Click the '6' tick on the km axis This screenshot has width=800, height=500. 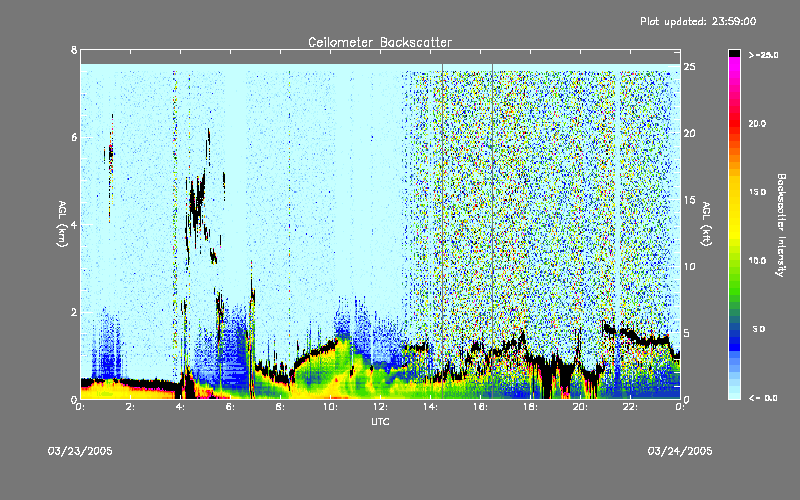(x=74, y=137)
